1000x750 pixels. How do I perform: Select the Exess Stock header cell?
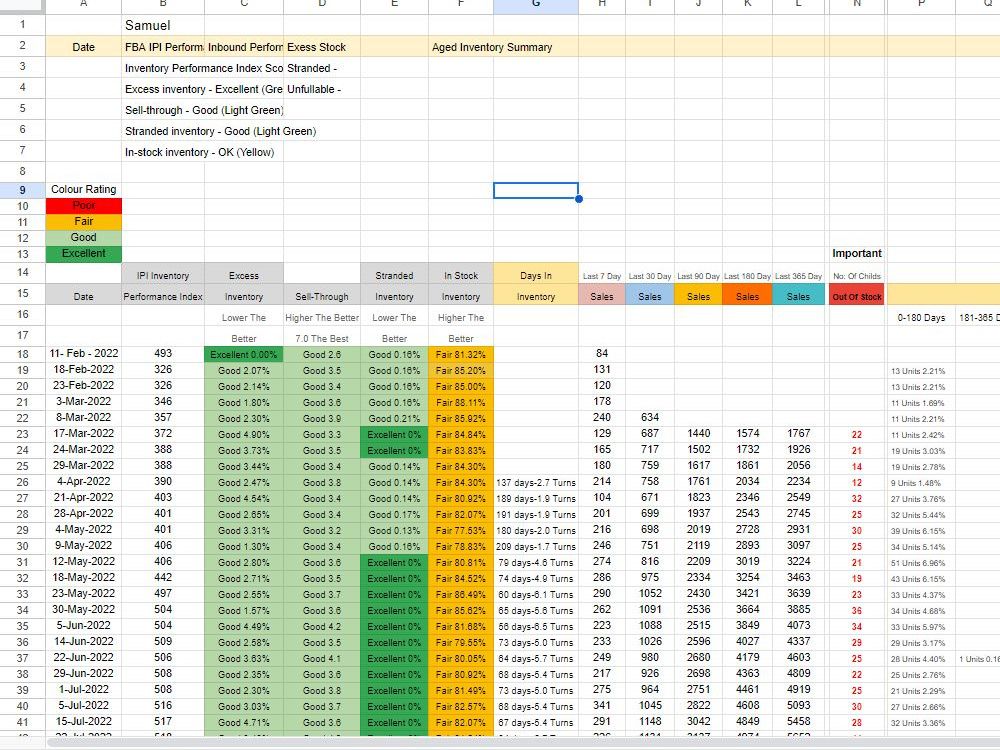click(x=322, y=47)
